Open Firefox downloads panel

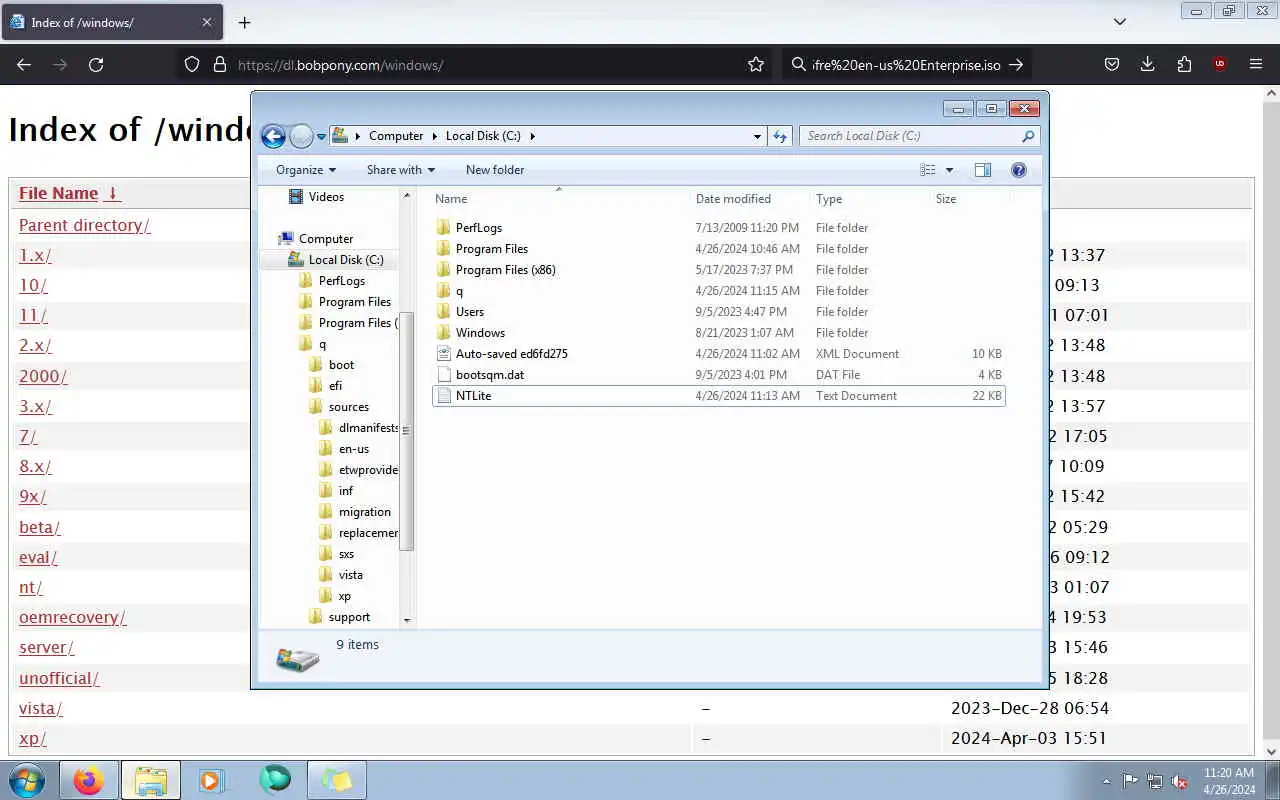1148,64
